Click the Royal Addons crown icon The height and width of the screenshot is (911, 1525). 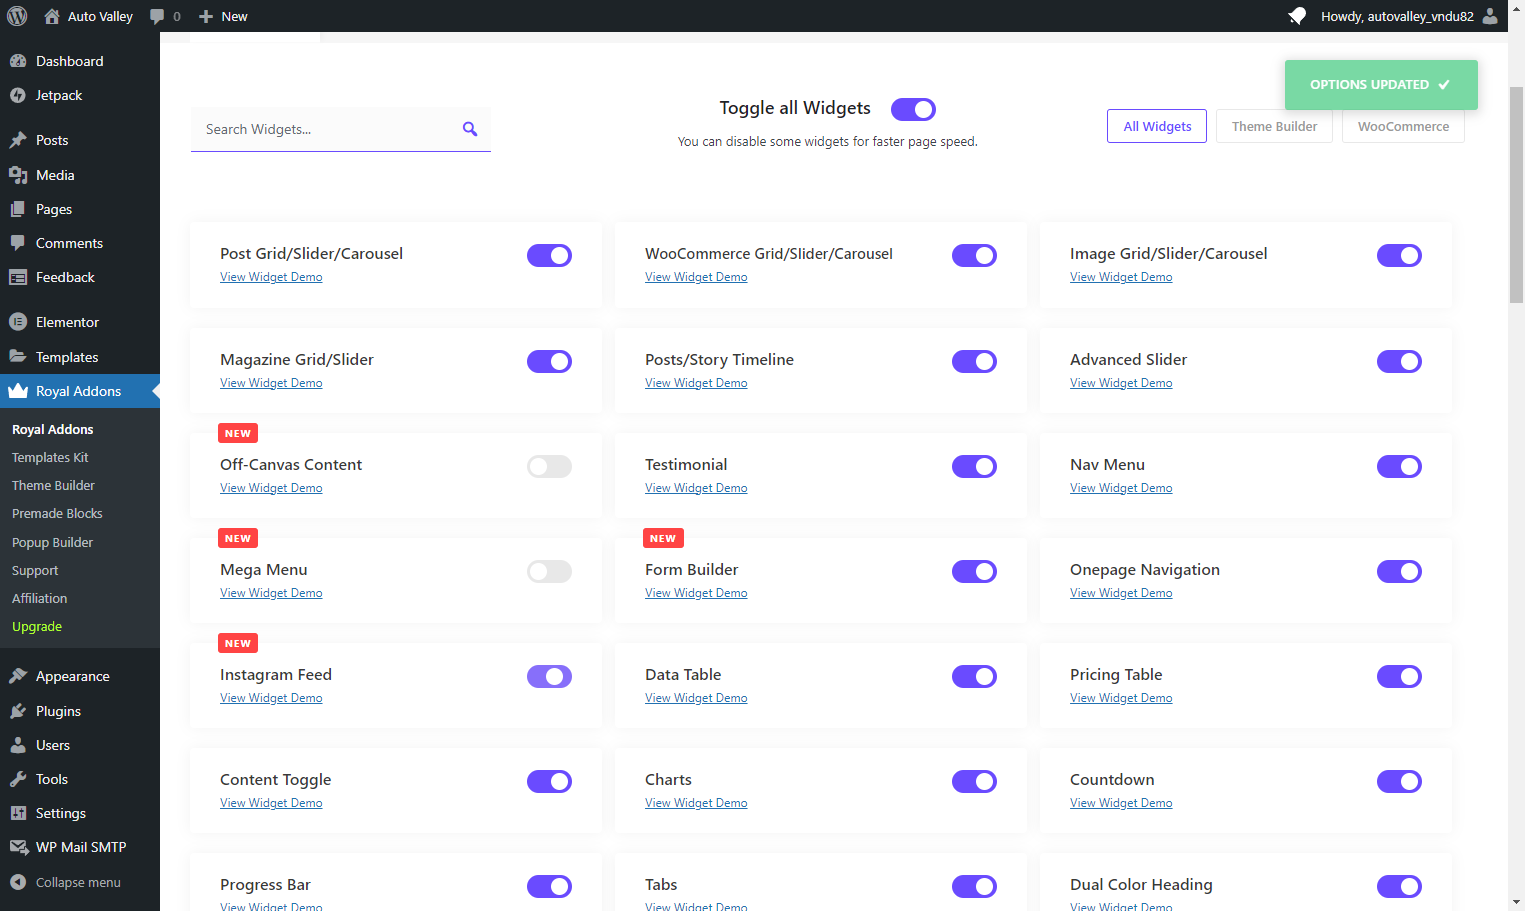point(18,391)
